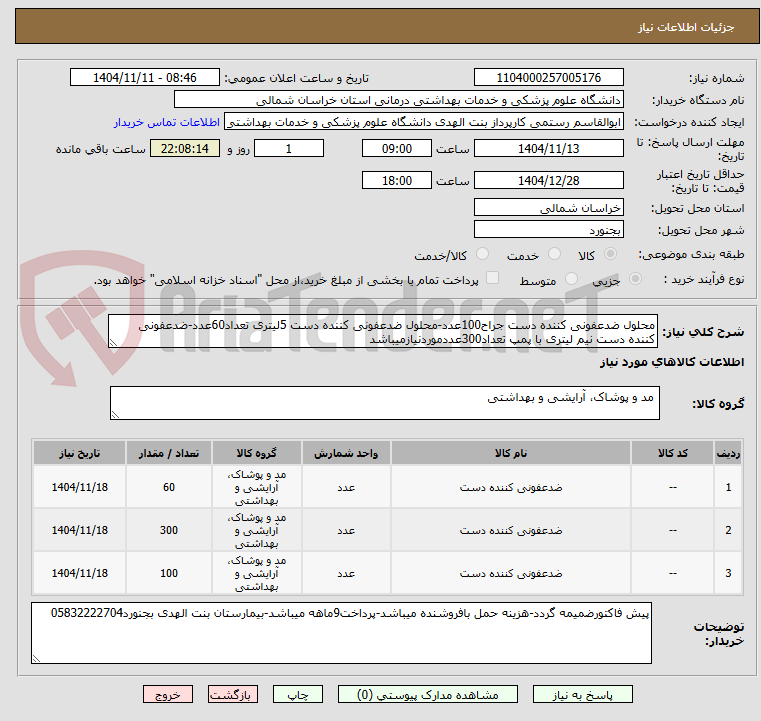Click ضدعفونی کننده دست in row 3
Screen dimensions: 761x721
511,573
